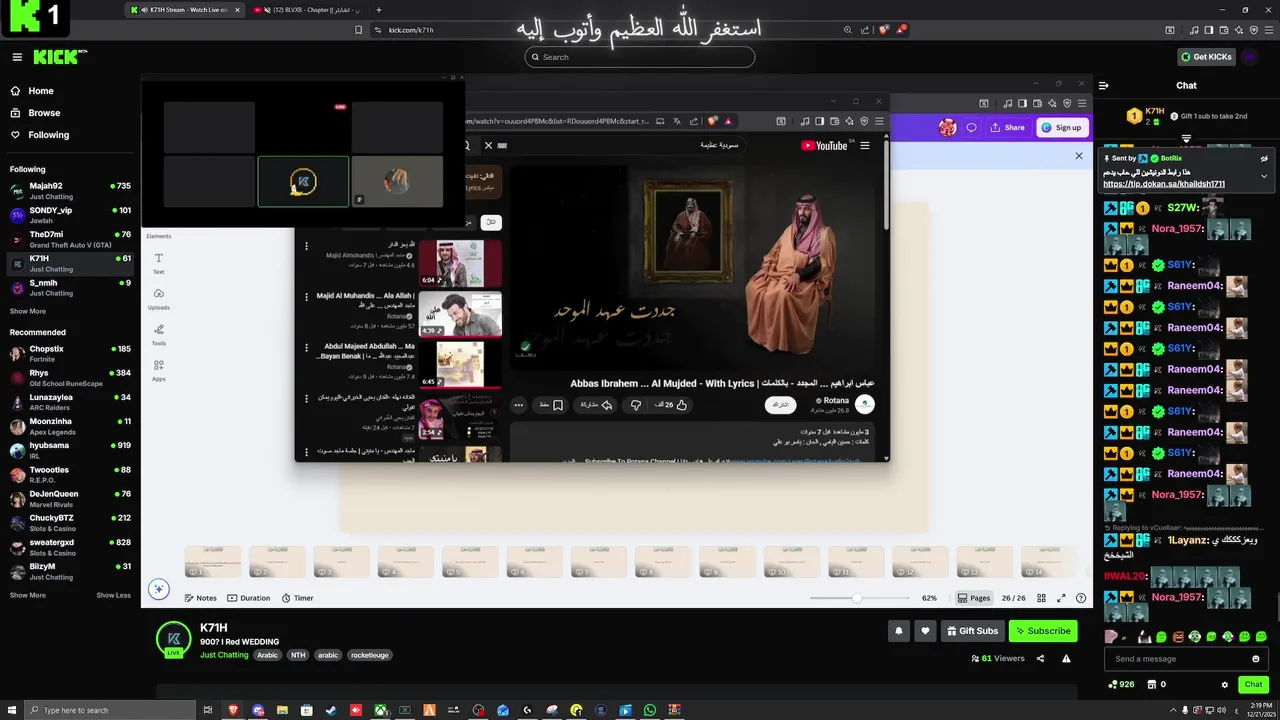Open Lunazaylea recommended channel

[x=70, y=401]
